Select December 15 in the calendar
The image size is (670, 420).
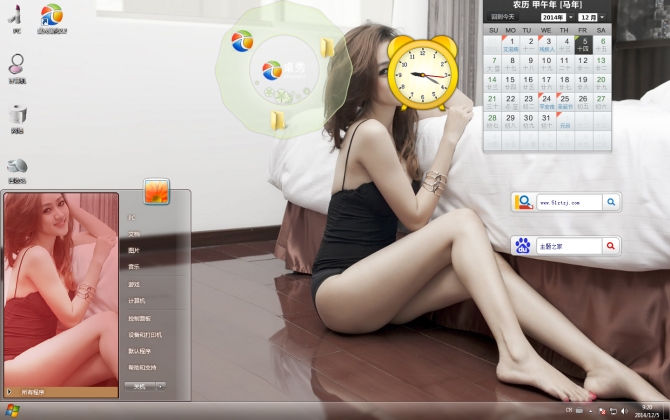coord(511,83)
